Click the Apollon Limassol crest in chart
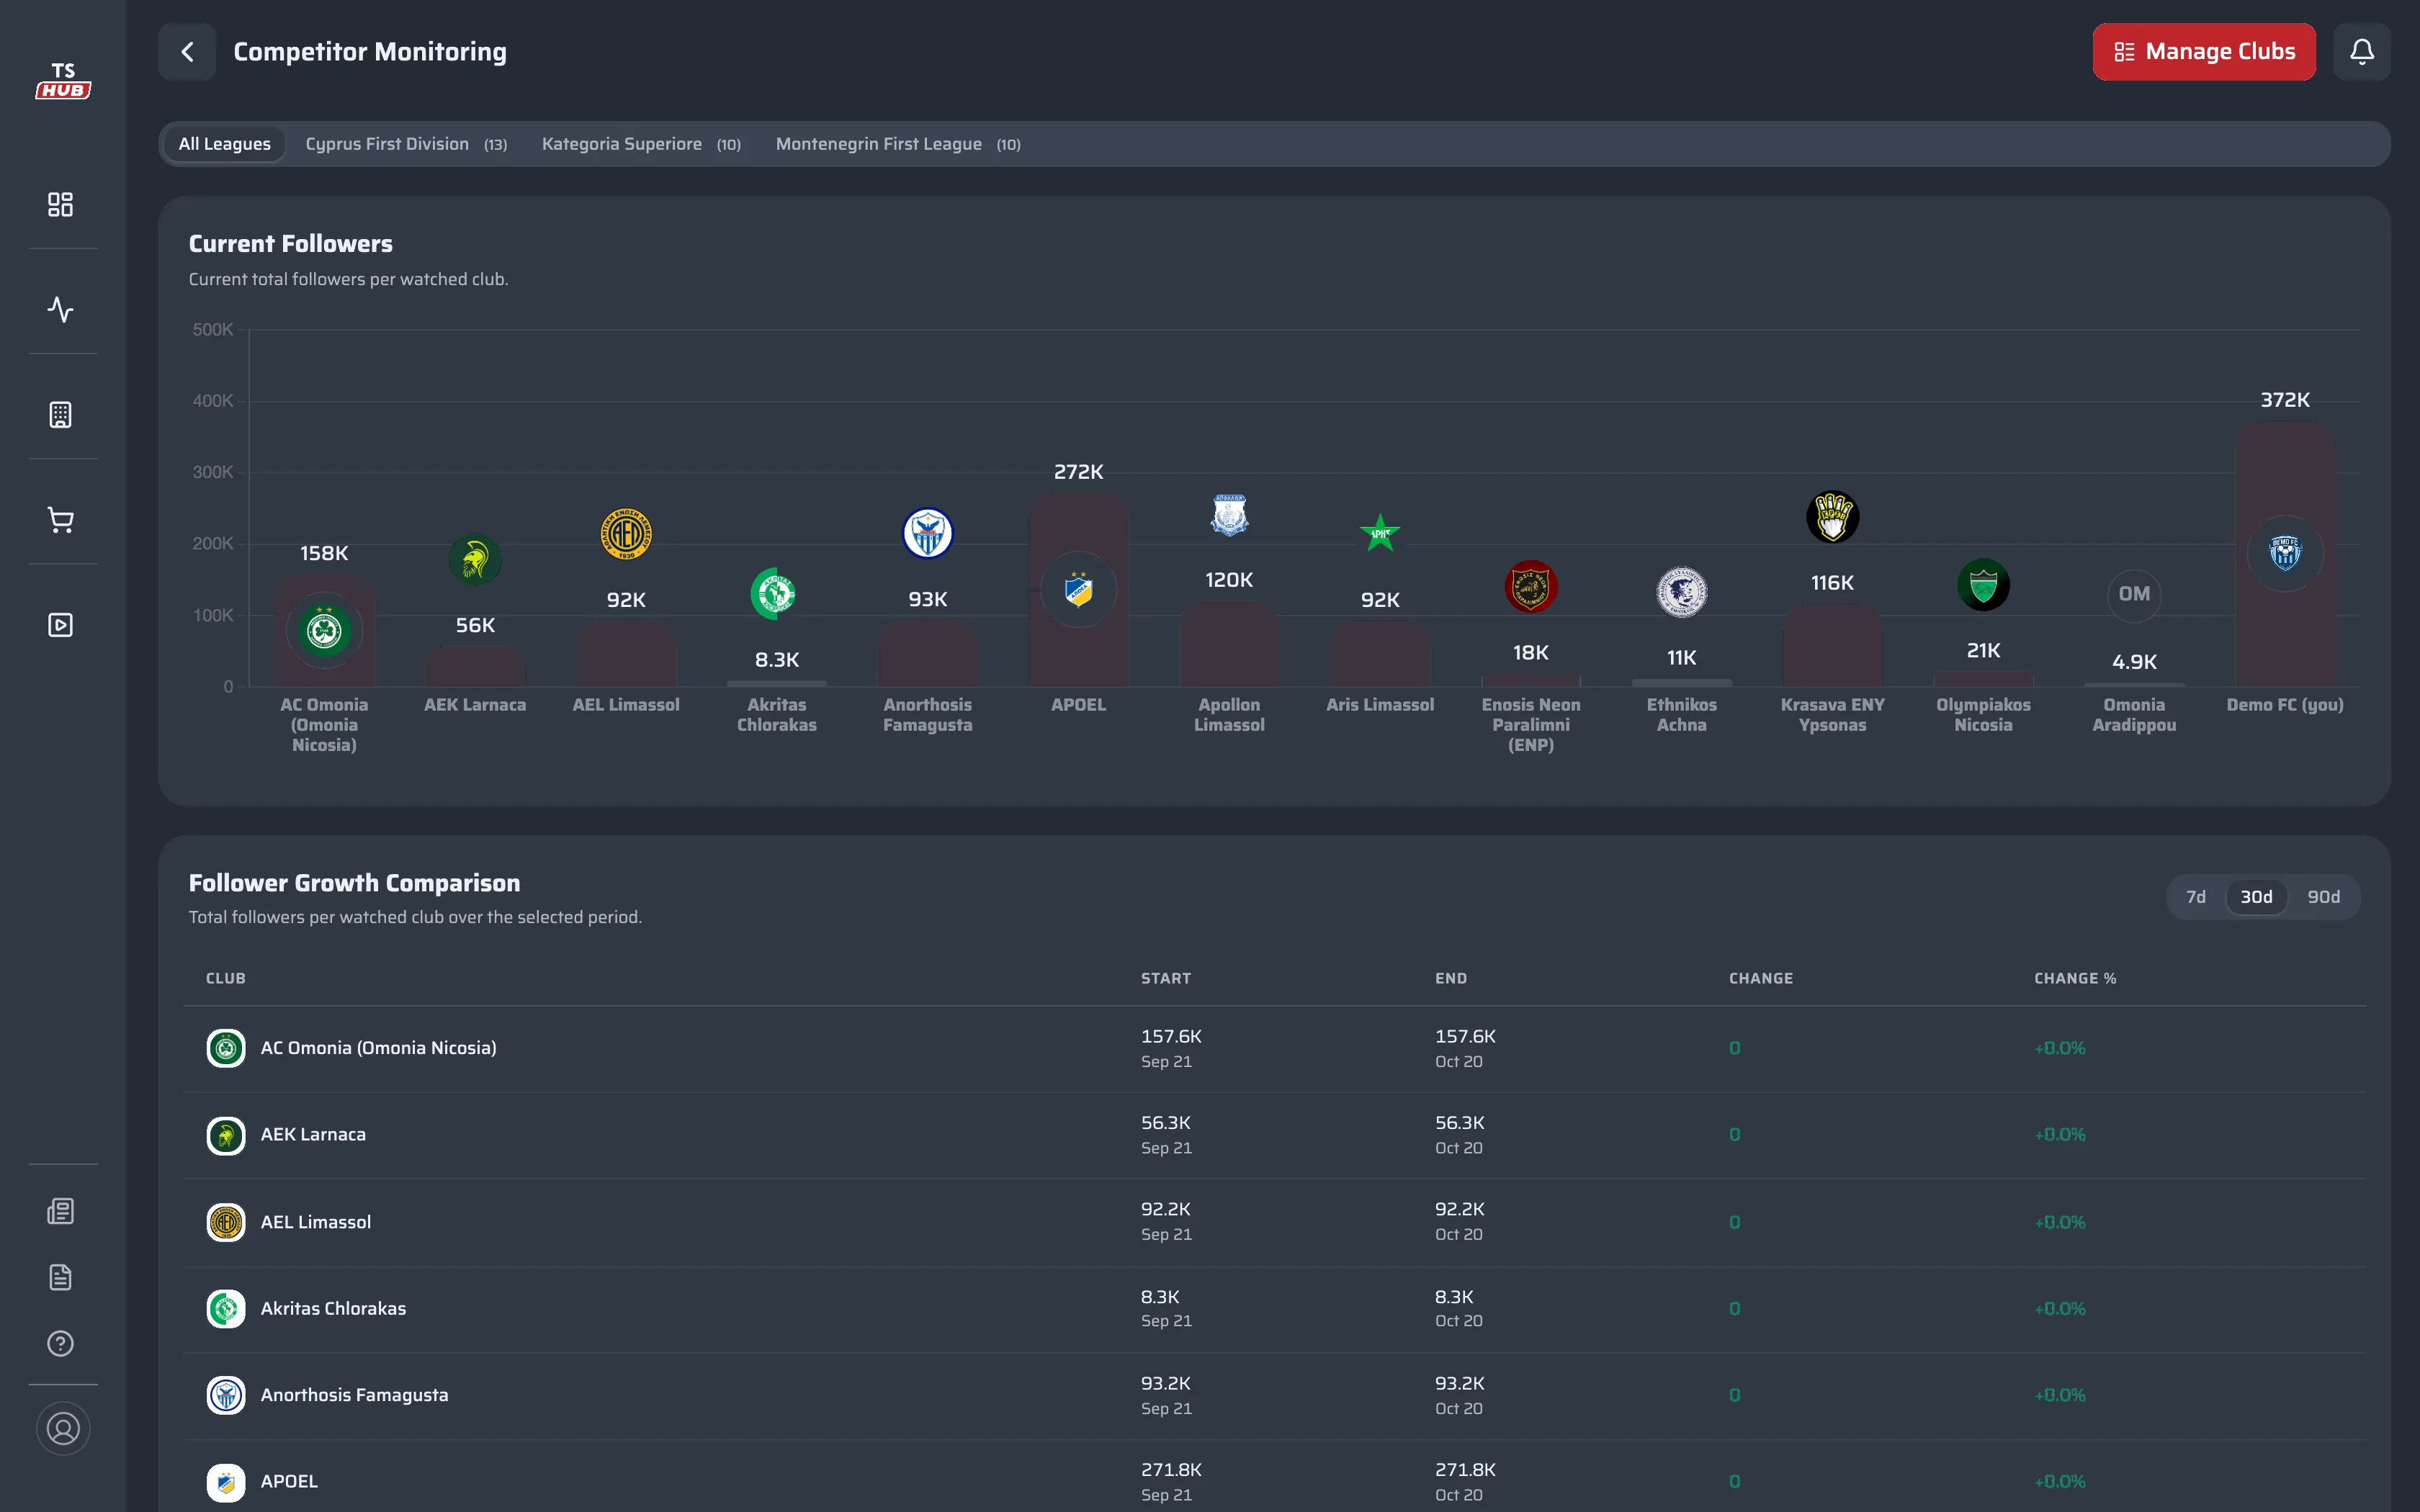Image resolution: width=2420 pixels, height=1512 pixels. [1229, 515]
